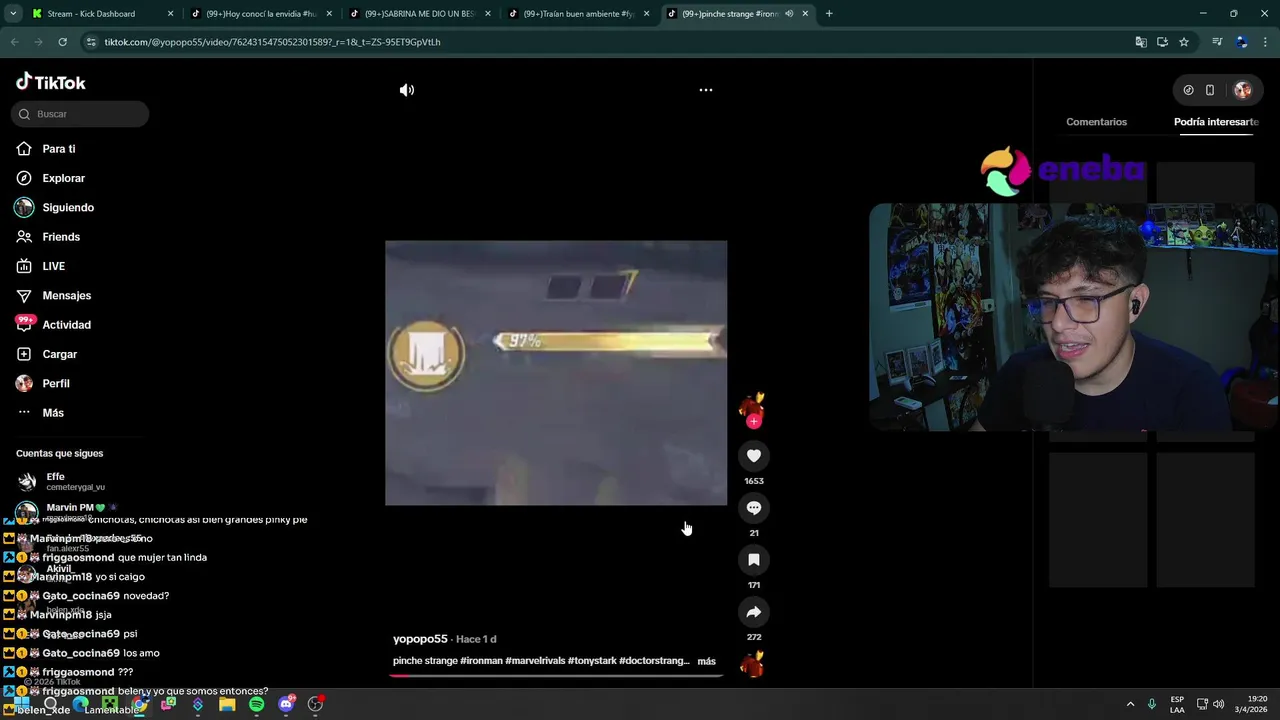The height and width of the screenshot is (720, 1280).
Task: Switch to the SABRINA ME DIO UN BESO tab
Action: (419, 14)
